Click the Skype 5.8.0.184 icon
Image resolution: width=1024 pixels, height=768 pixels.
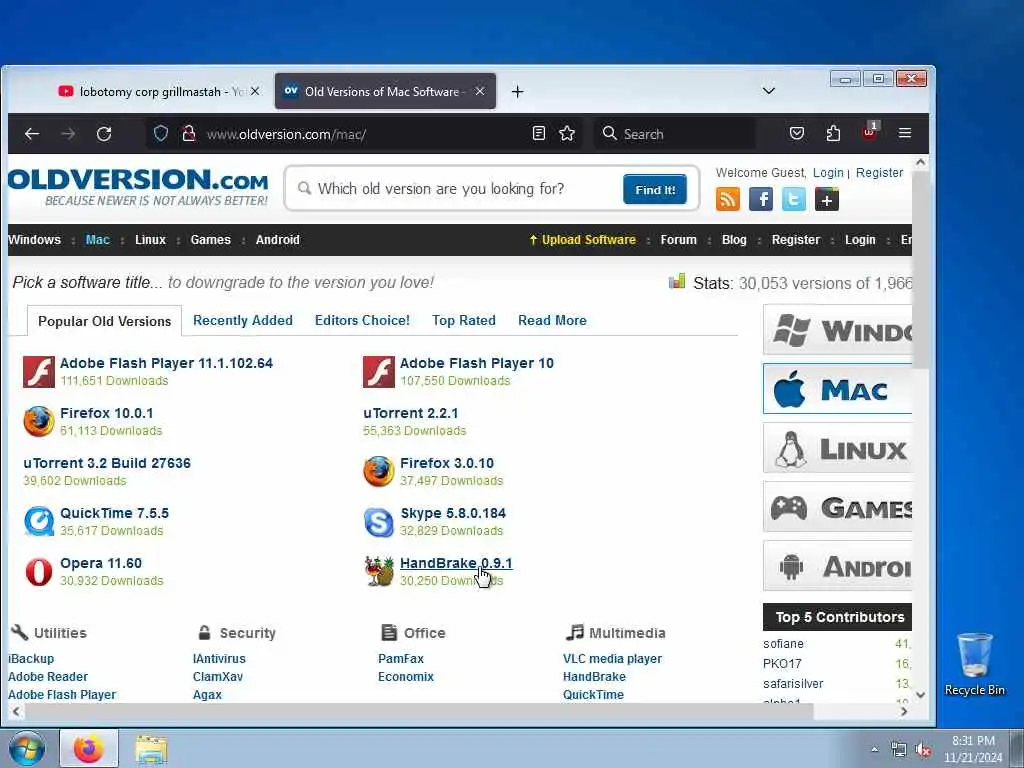pyautogui.click(x=379, y=522)
